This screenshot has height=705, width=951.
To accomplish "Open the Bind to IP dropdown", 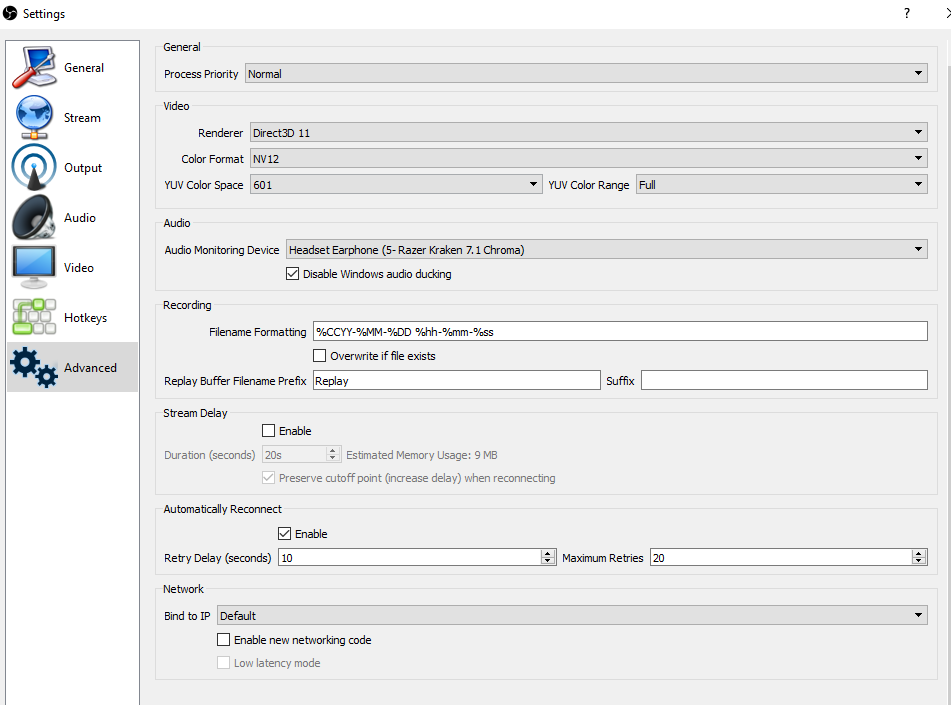I will pos(572,615).
